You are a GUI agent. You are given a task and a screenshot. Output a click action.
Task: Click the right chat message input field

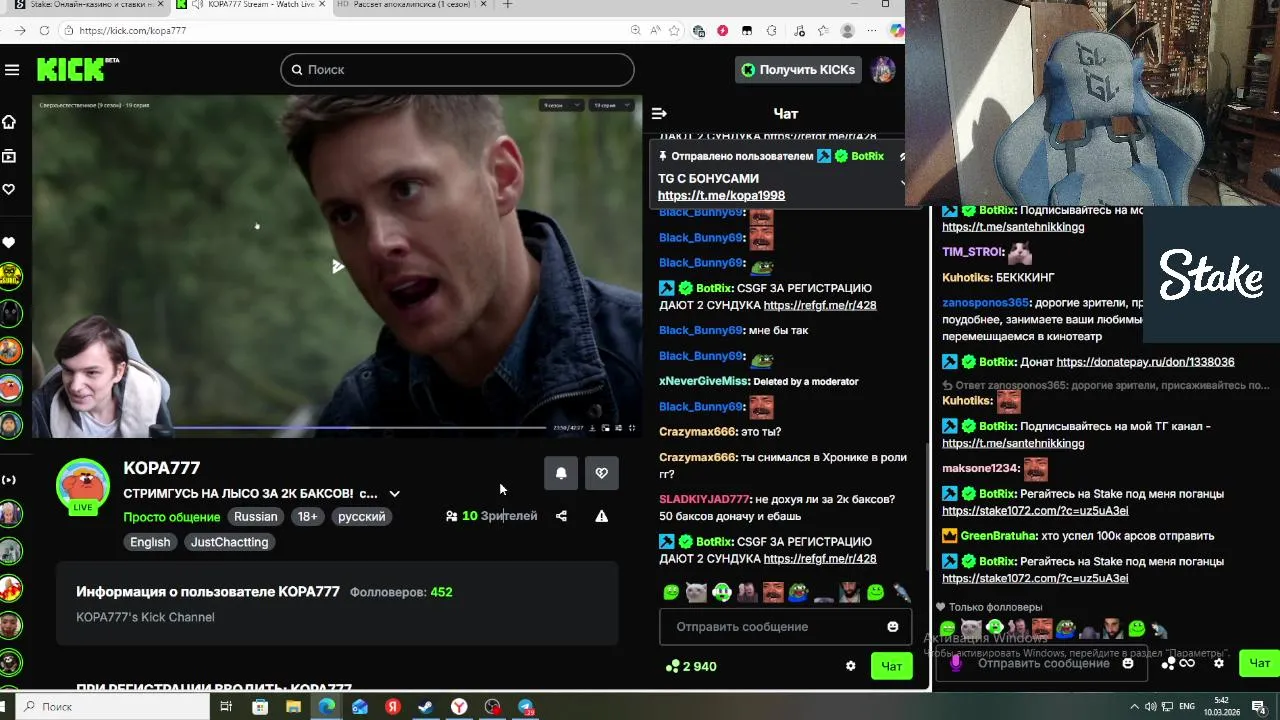[x=1043, y=664]
